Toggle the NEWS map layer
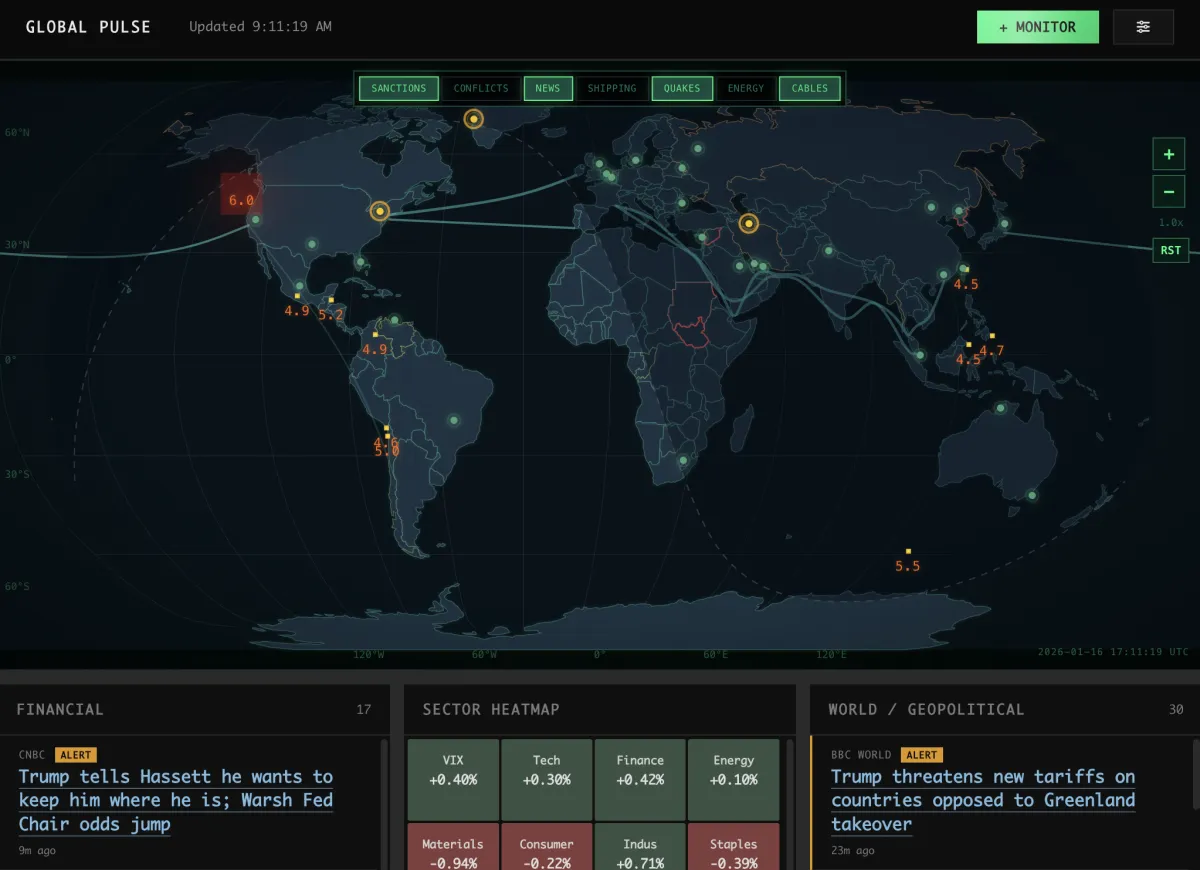This screenshot has height=870, width=1200. tap(548, 88)
